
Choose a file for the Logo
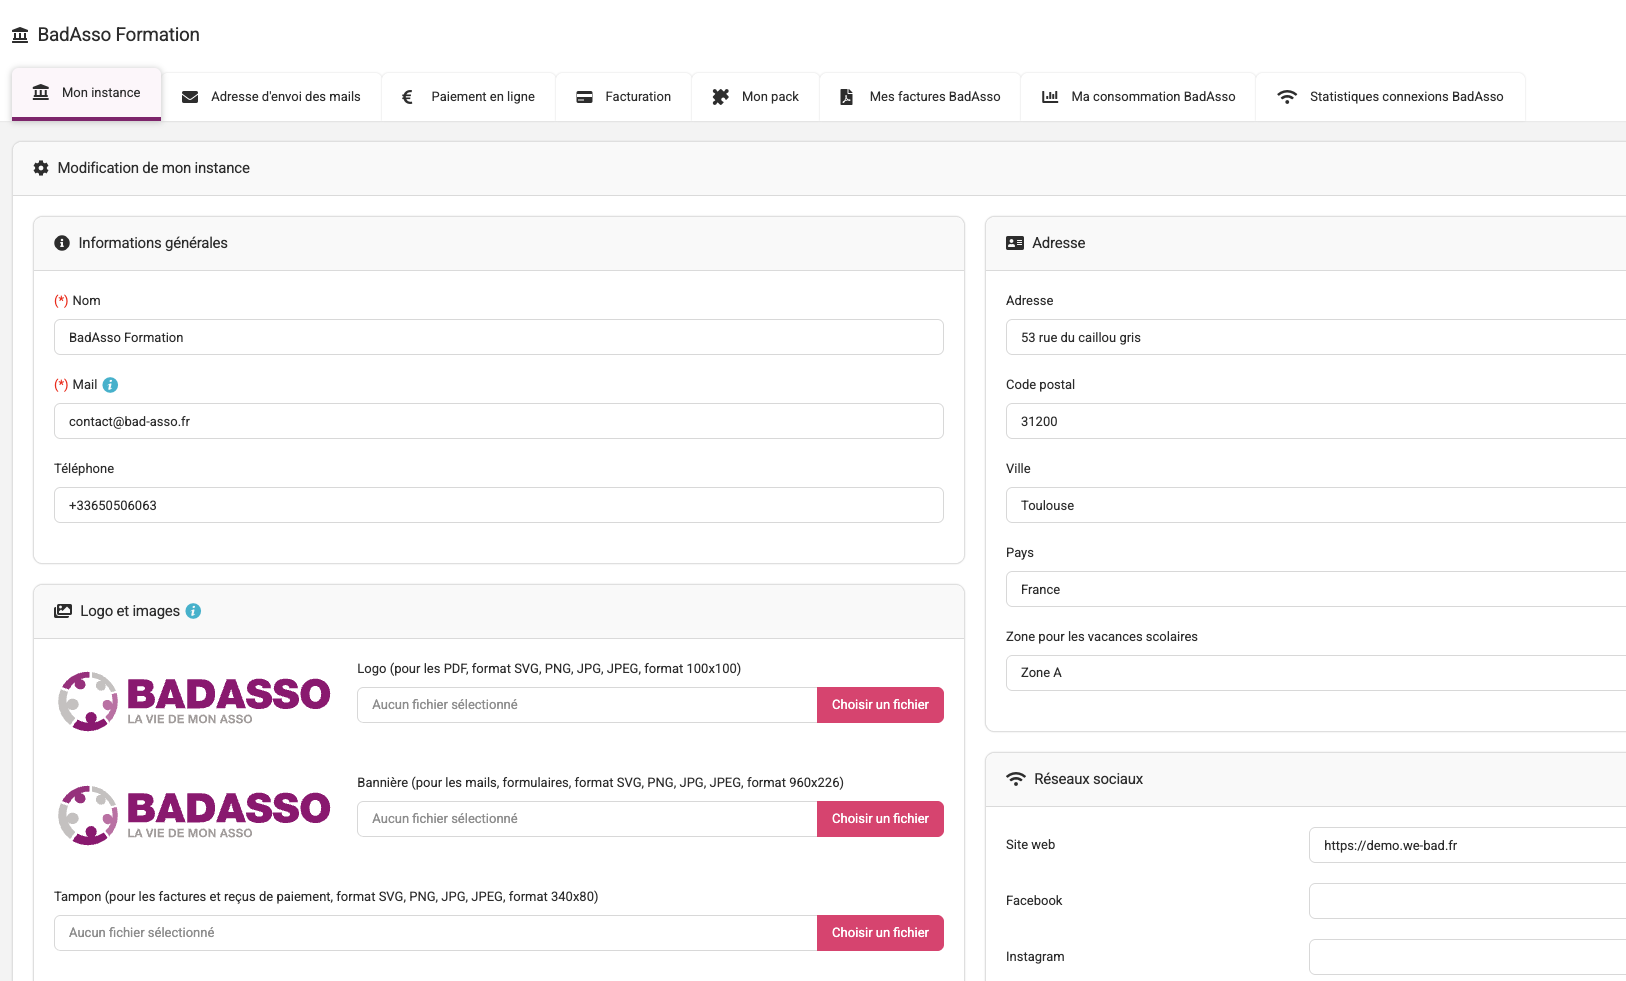tap(880, 705)
